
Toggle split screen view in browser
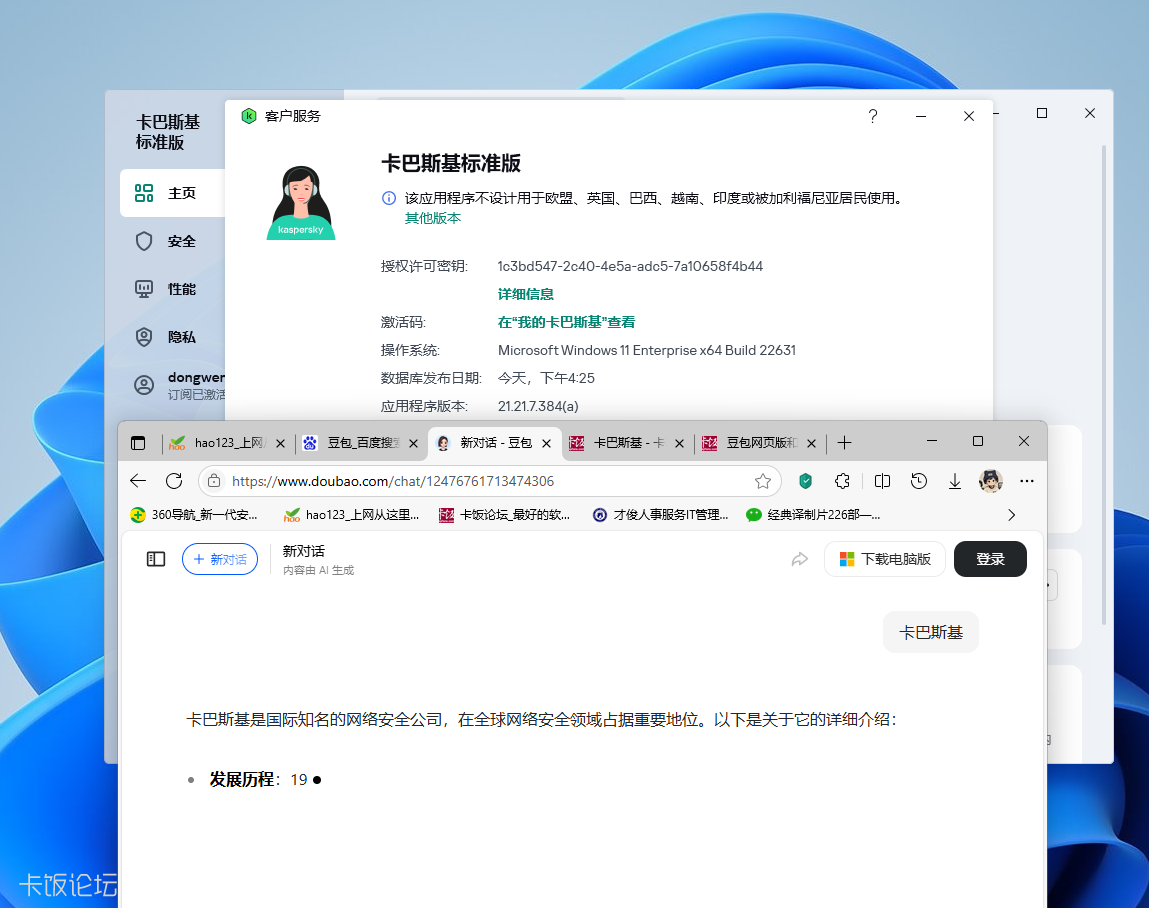882,481
